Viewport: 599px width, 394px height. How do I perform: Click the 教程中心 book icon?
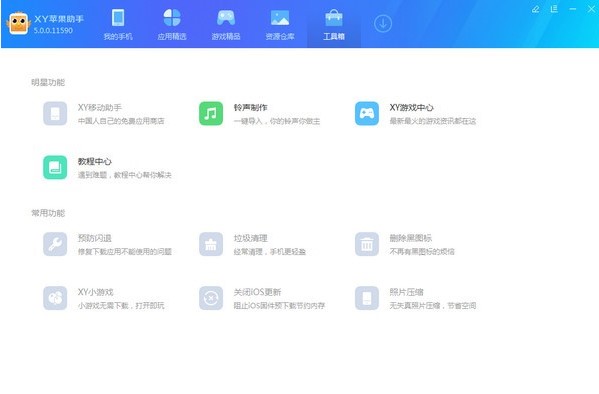55,167
